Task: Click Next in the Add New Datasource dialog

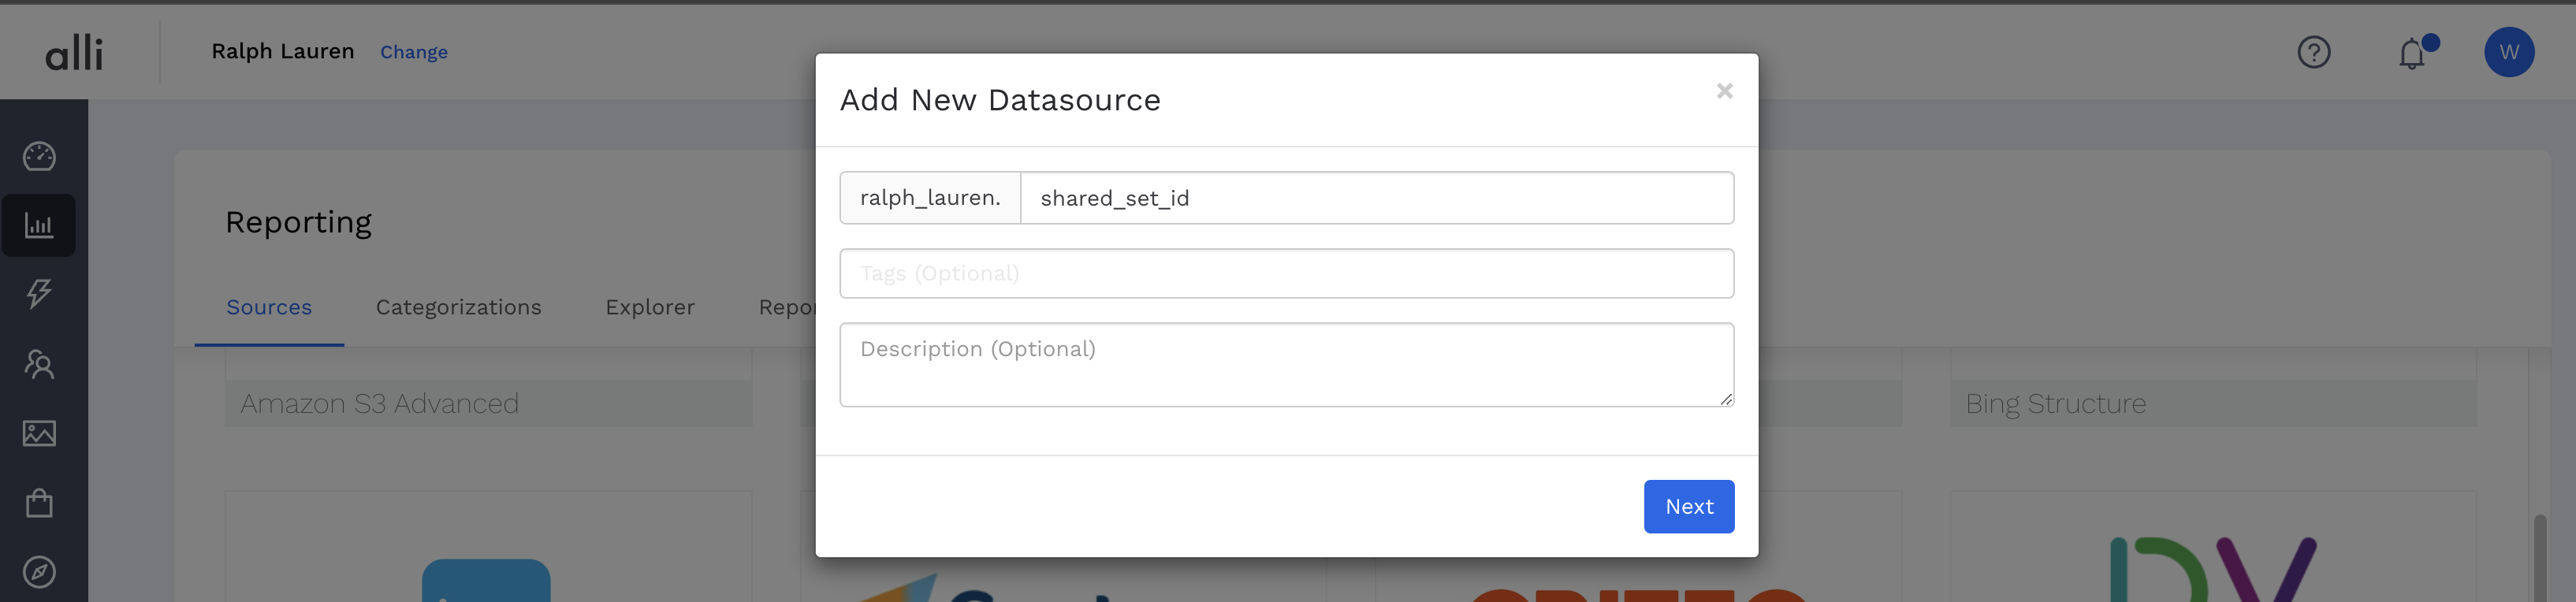Action: (1689, 506)
